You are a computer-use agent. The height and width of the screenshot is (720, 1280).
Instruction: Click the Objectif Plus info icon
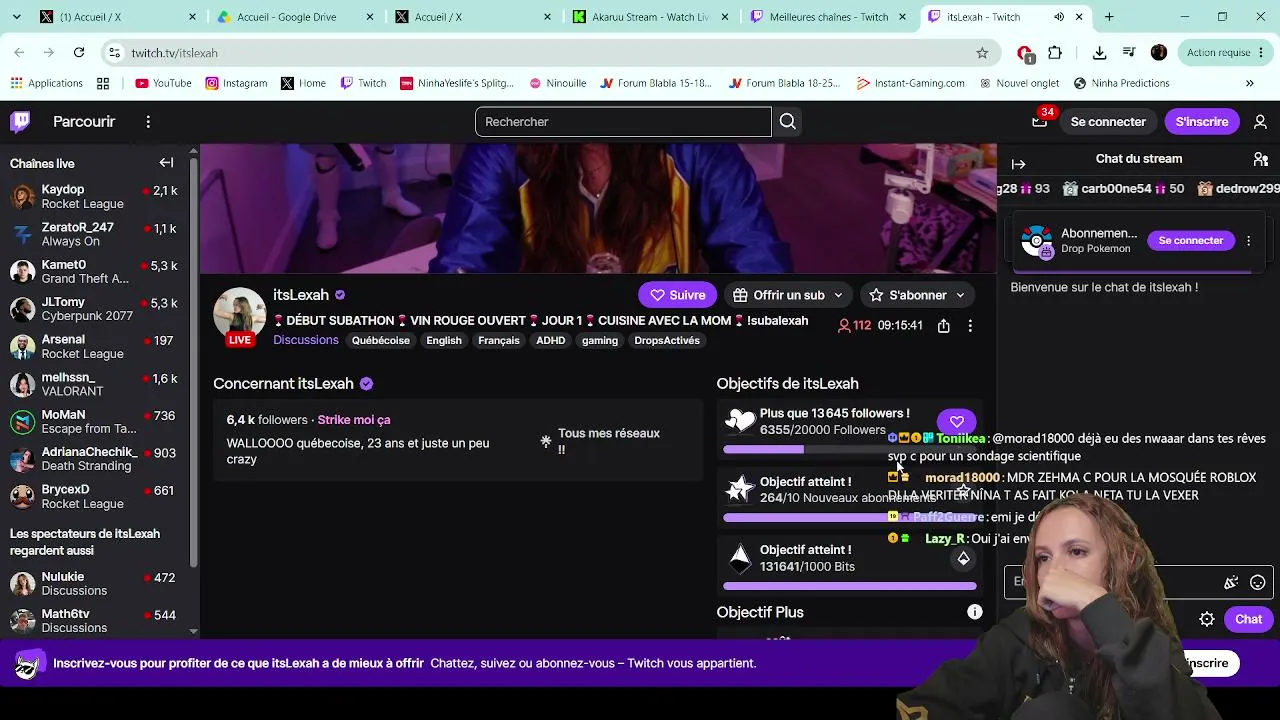pyautogui.click(x=975, y=612)
